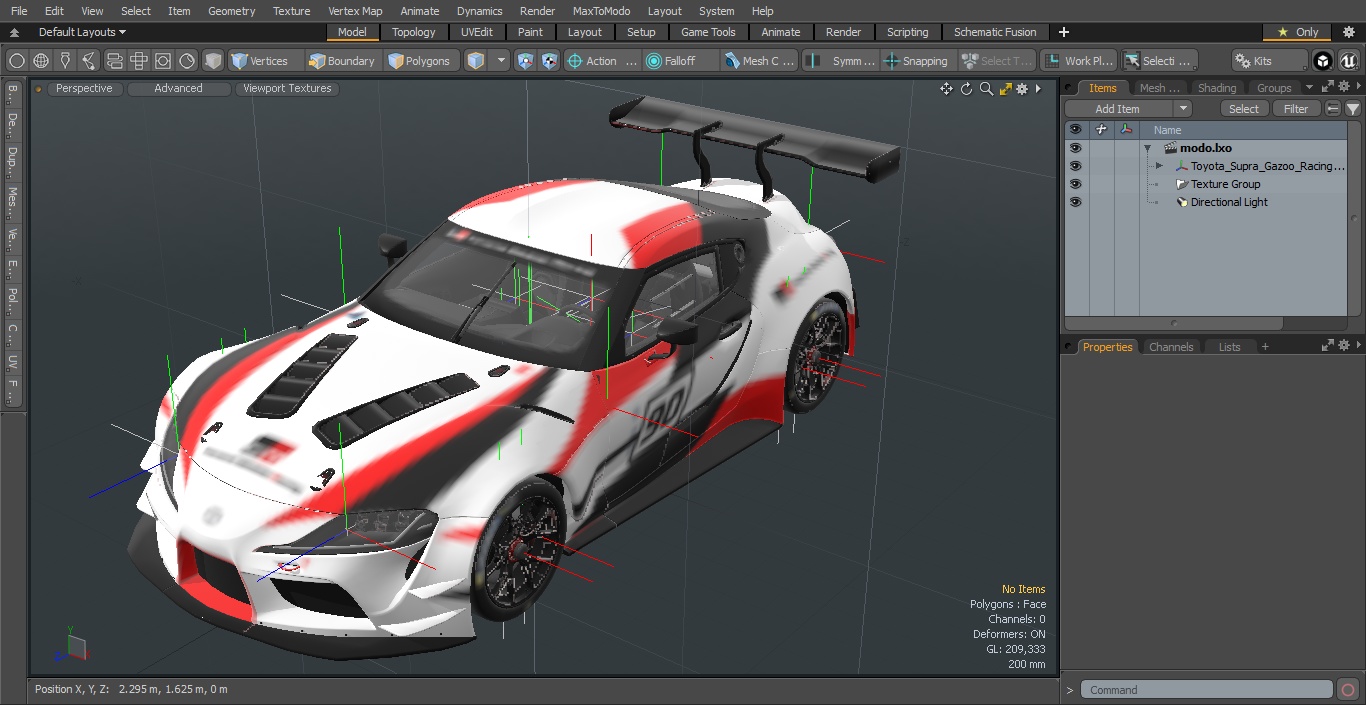Click the viewport pan/move icon
This screenshot has height=705, width=1366.
pyautogui.click(x=946, y=89)
